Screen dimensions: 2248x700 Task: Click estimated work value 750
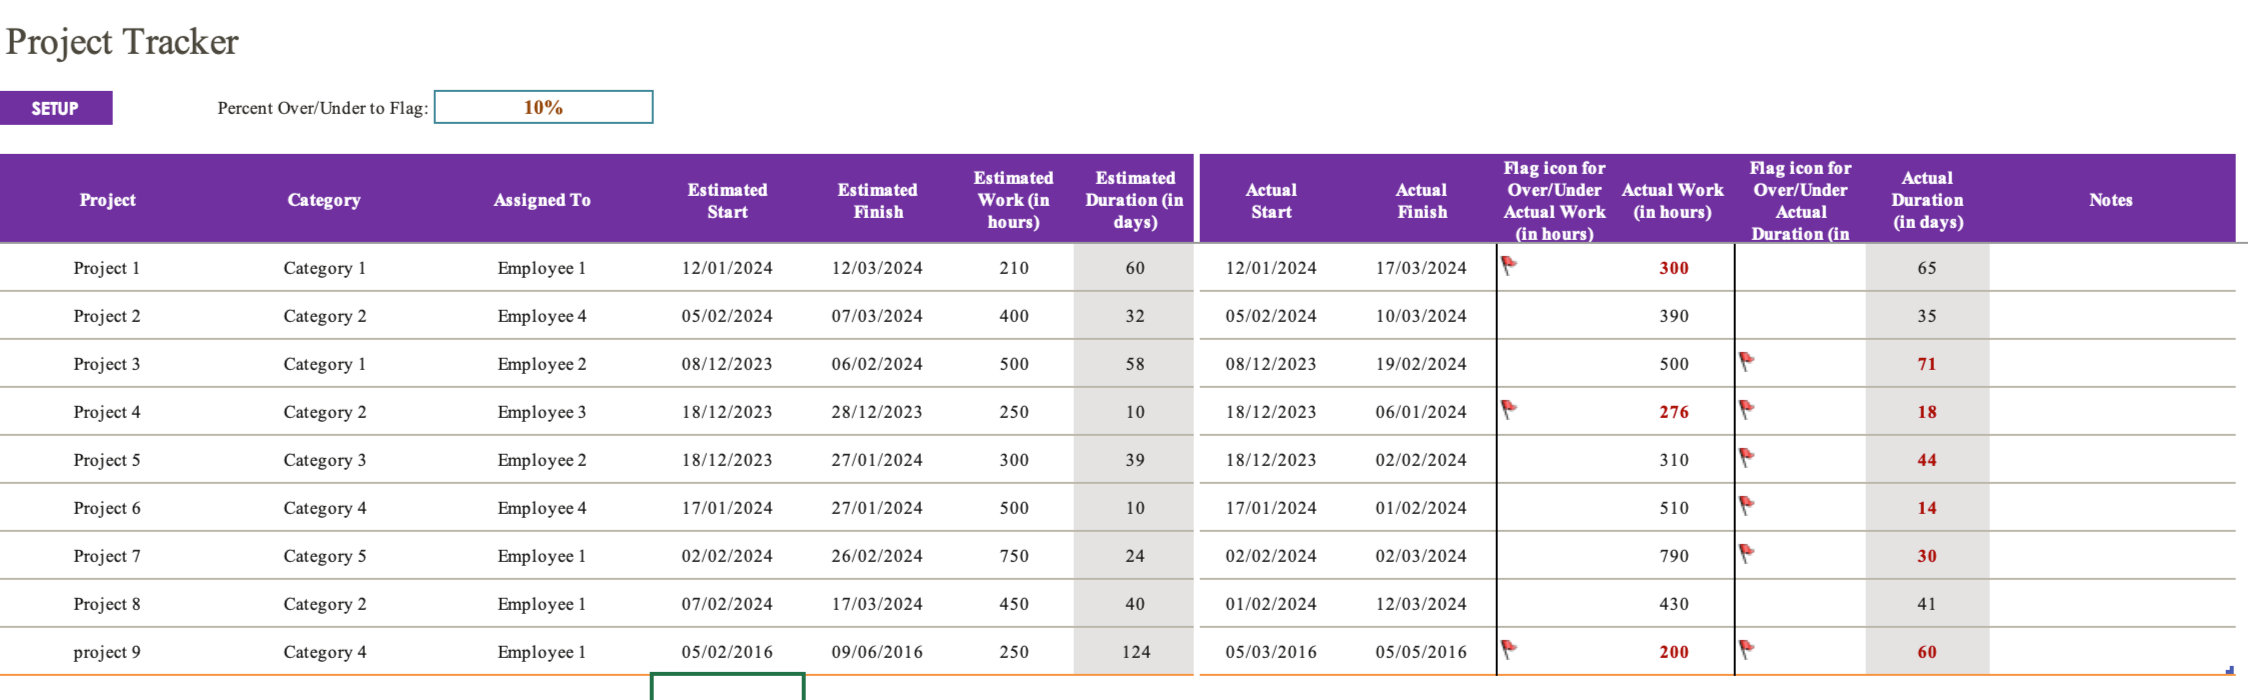[1014, 556]
